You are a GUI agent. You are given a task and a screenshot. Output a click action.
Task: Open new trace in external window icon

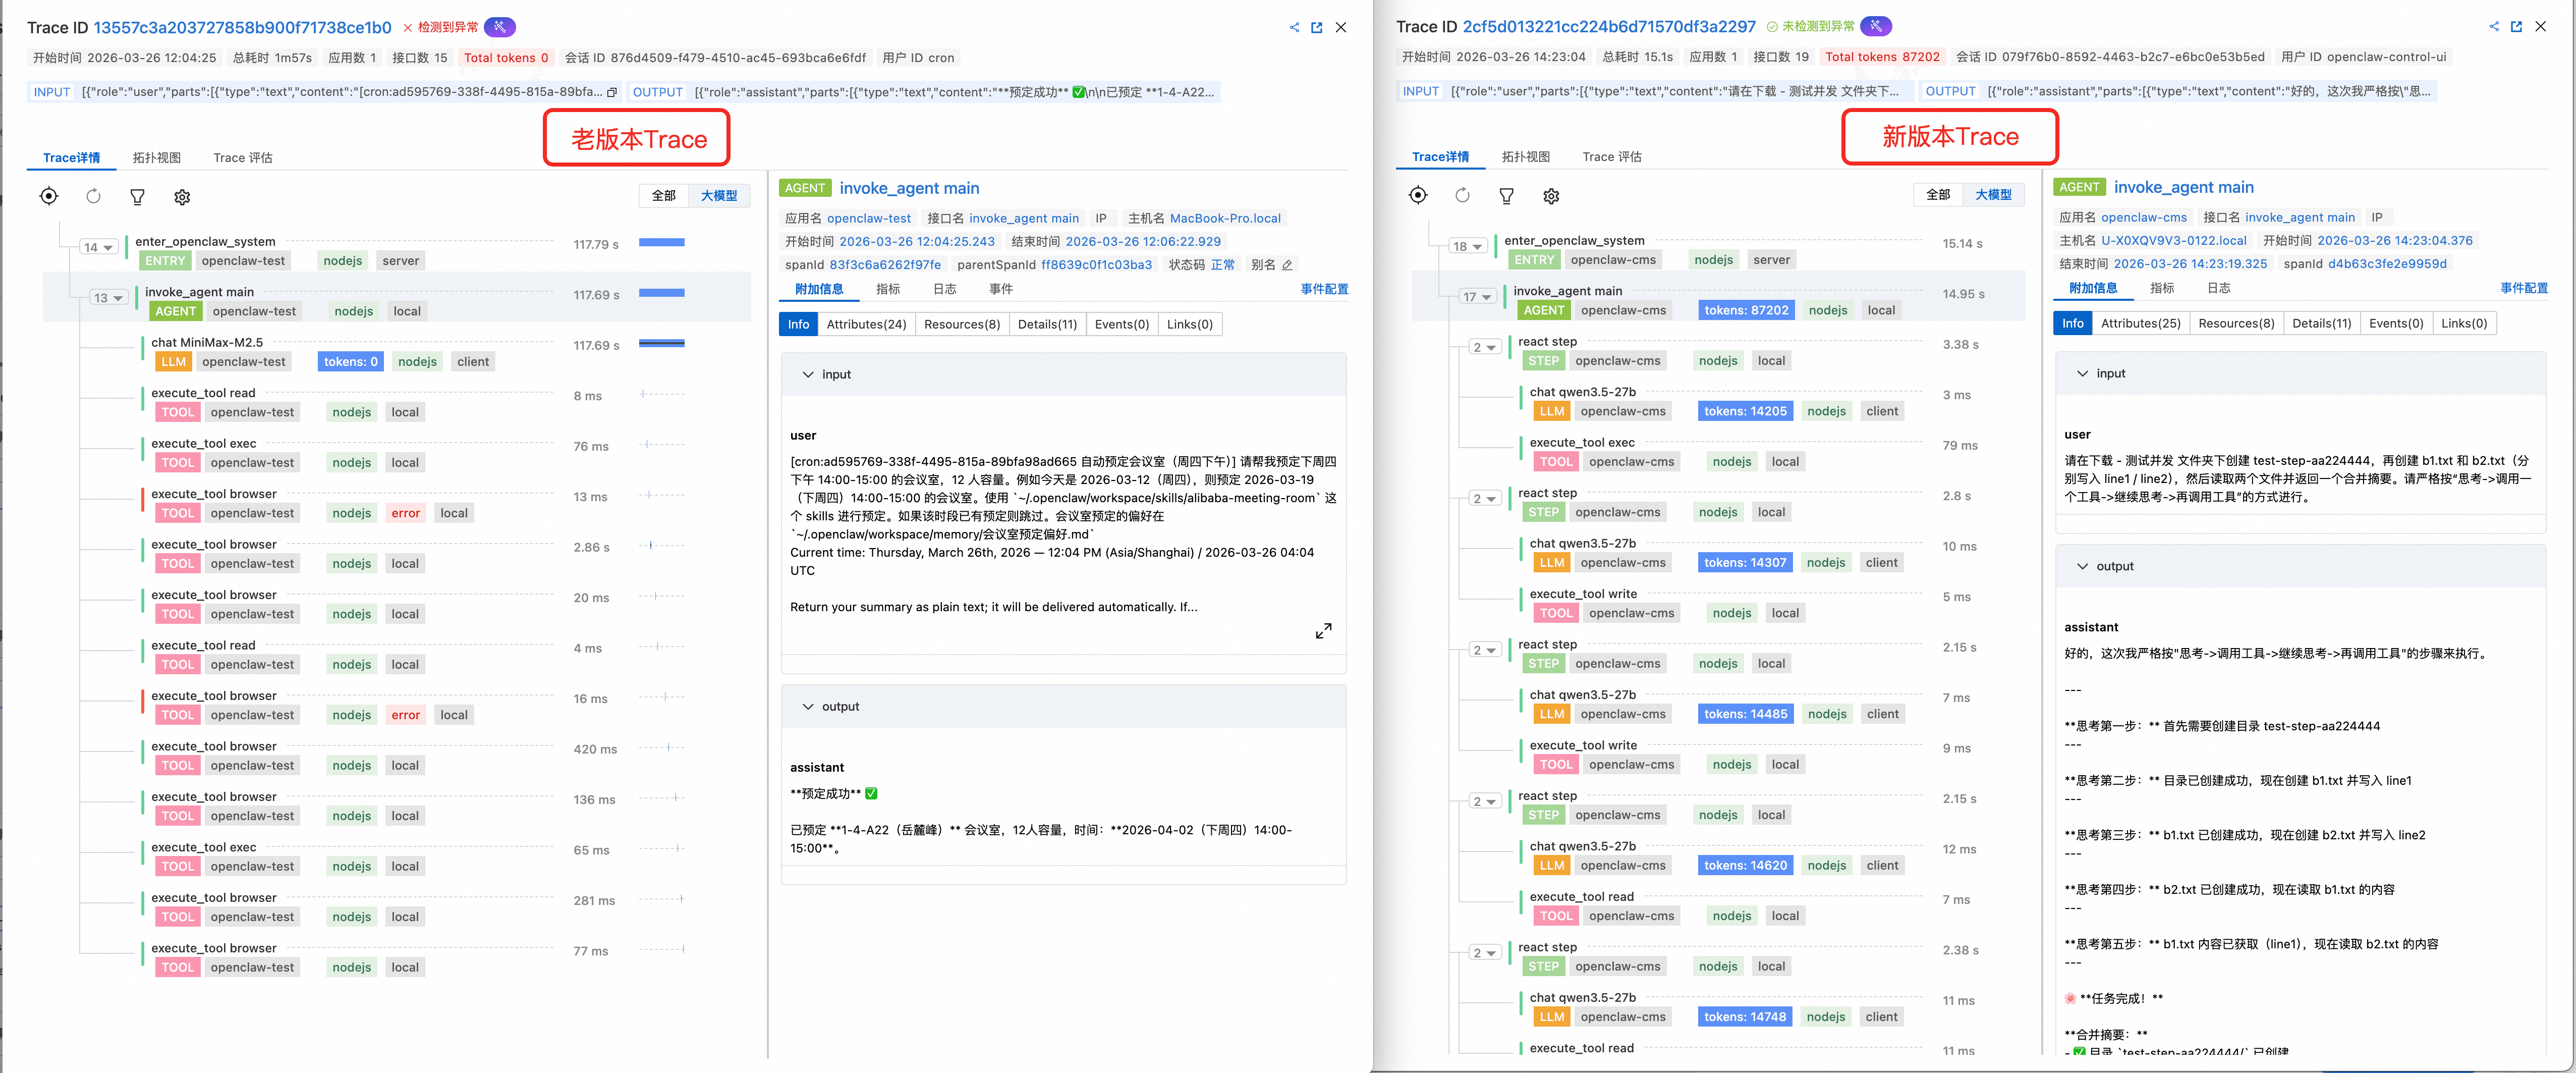[2516, 27]
